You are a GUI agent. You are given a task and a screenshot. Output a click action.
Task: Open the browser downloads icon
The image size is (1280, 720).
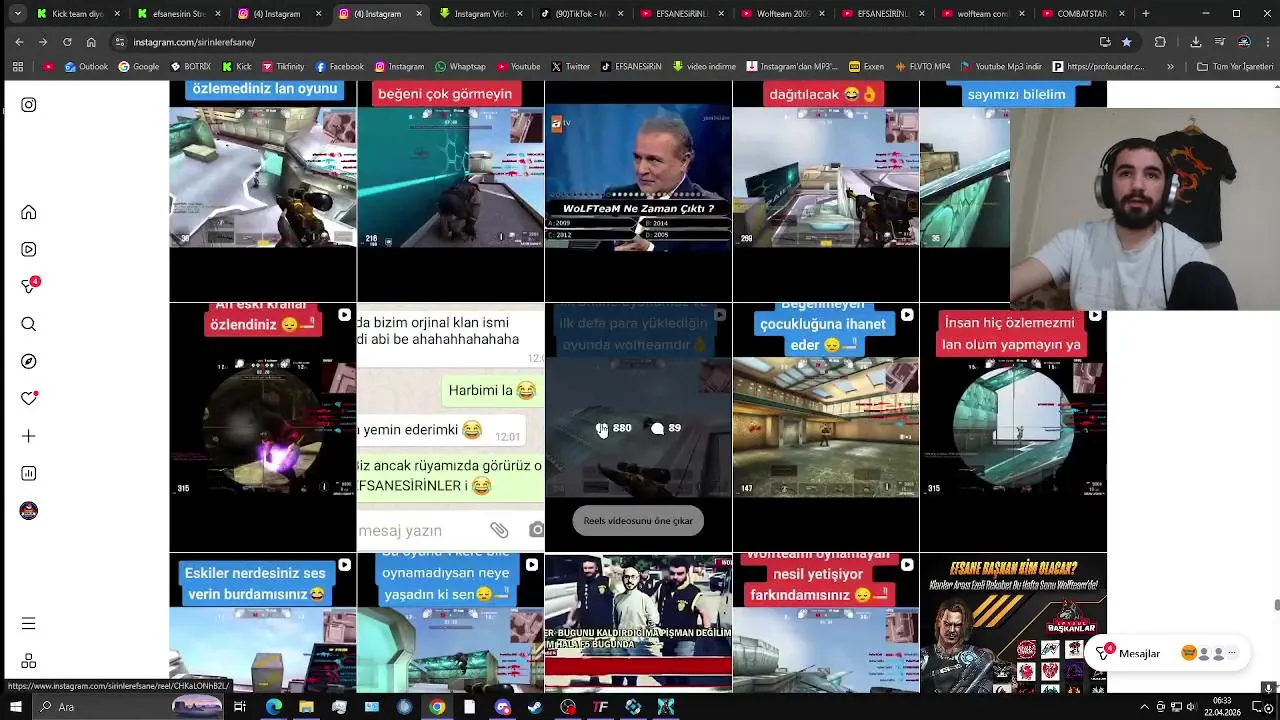(1196, 42)
